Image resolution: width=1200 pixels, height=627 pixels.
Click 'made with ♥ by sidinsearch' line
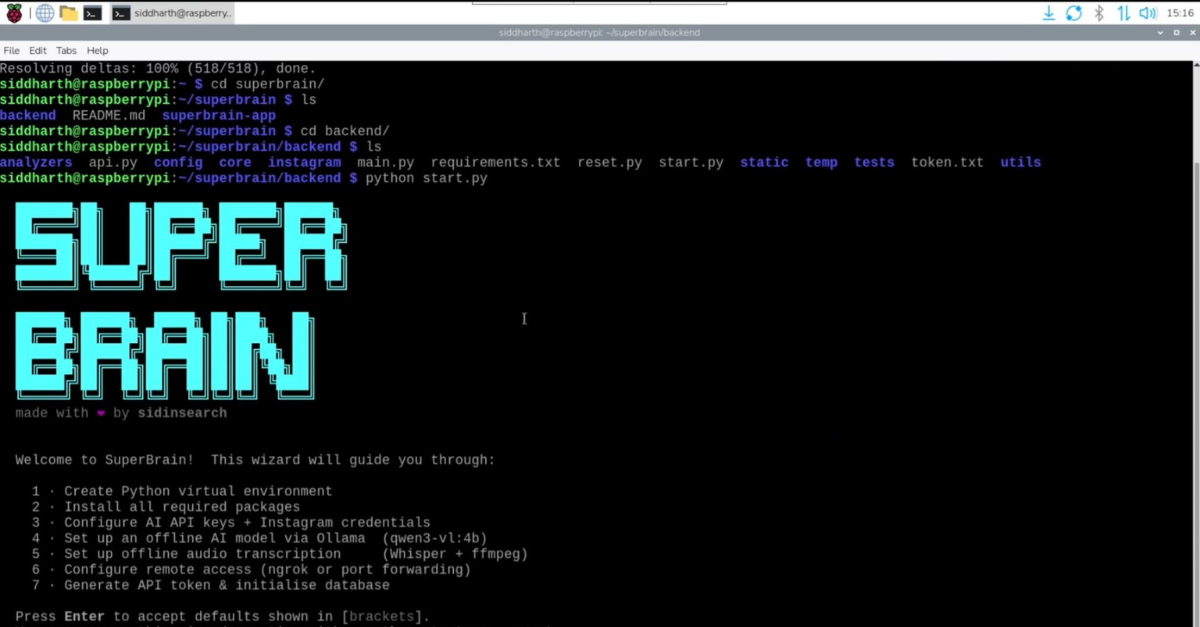pos(121,412)
